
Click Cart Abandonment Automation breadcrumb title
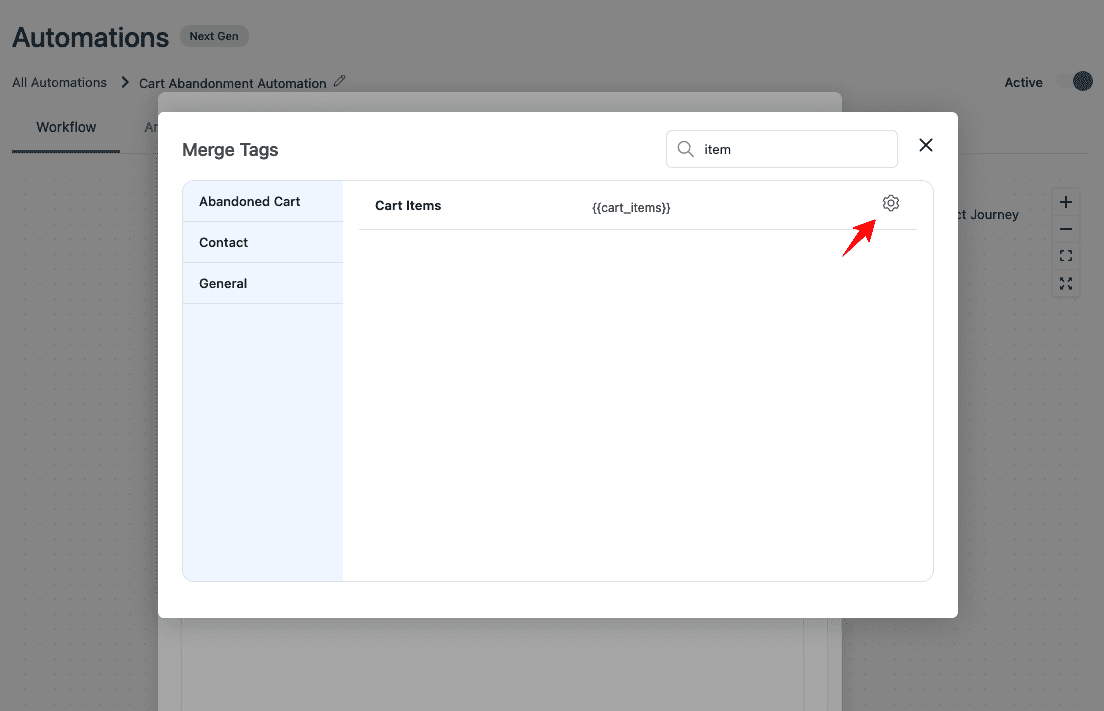tap(232, 83)
